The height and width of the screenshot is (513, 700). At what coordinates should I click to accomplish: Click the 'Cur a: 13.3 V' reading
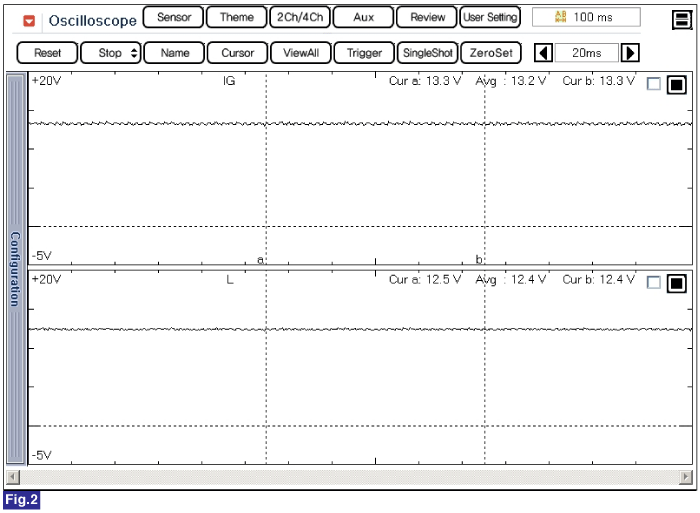[x=425, y=81]
